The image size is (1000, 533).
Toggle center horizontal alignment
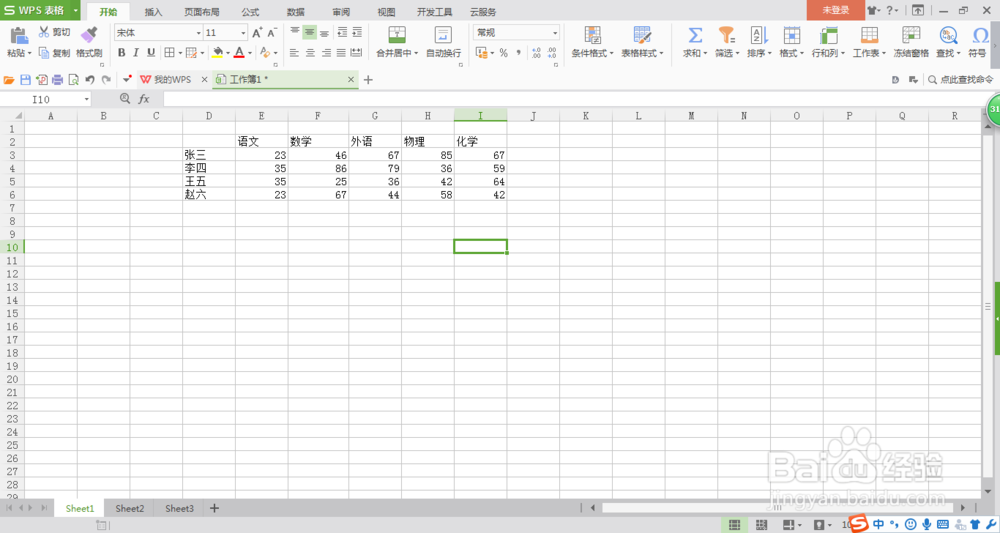click(x=310, y=53)
